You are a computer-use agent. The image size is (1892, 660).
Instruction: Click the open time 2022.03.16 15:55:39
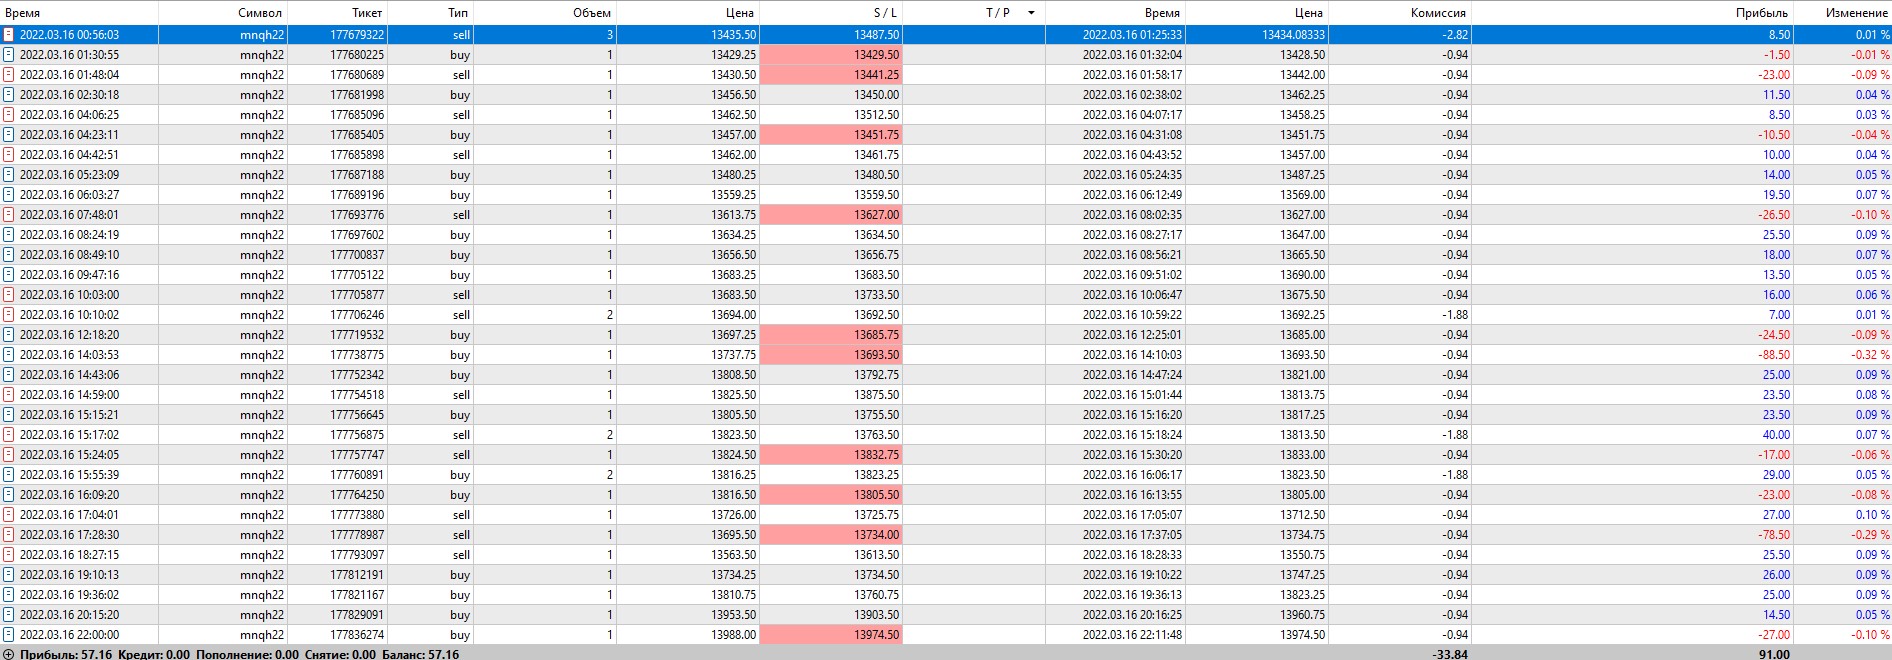(x=69, y=475)
